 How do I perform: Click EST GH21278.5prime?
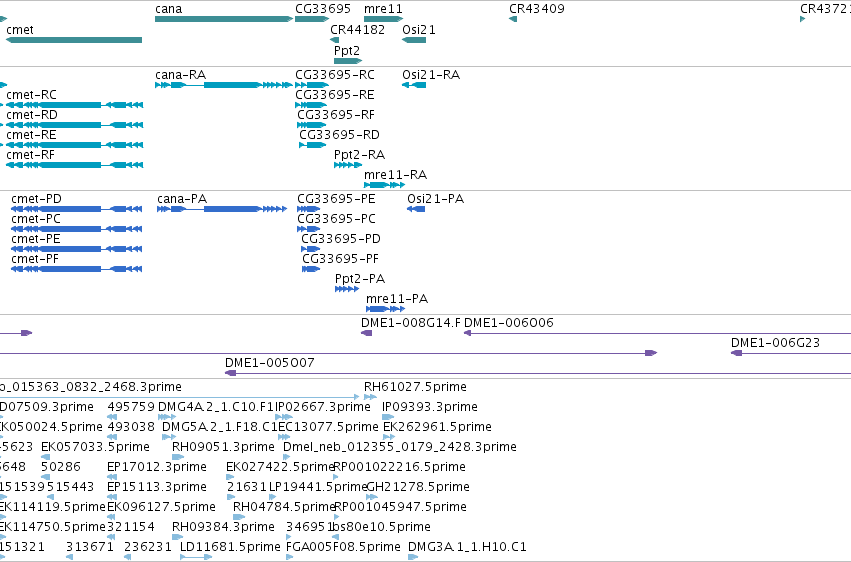click(x=371, y=497)
